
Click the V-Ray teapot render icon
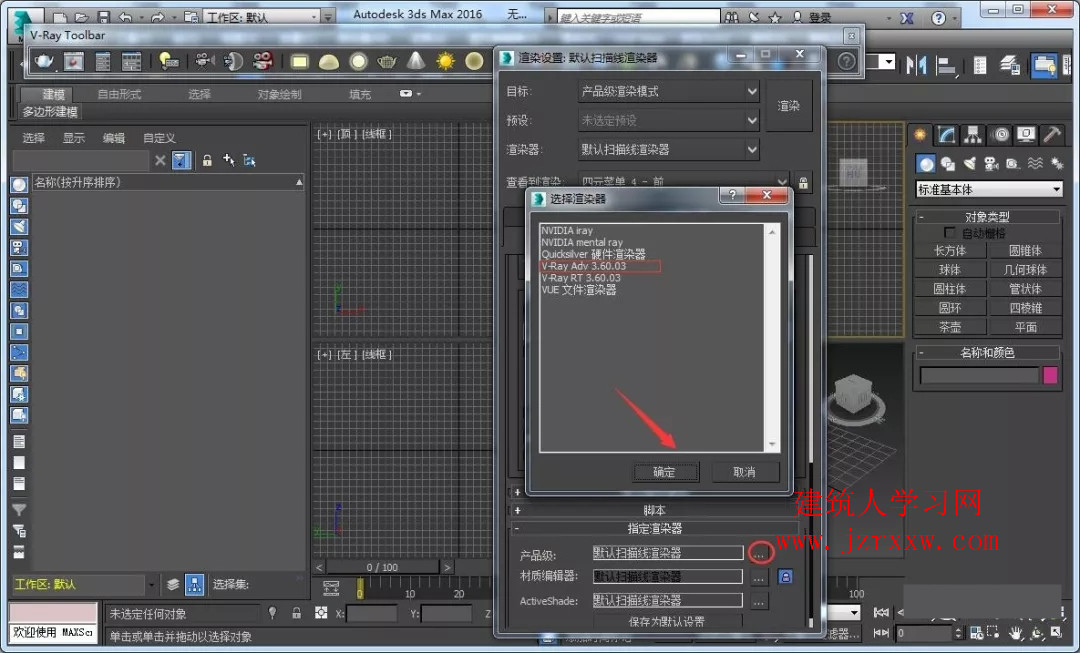(44, 62)
